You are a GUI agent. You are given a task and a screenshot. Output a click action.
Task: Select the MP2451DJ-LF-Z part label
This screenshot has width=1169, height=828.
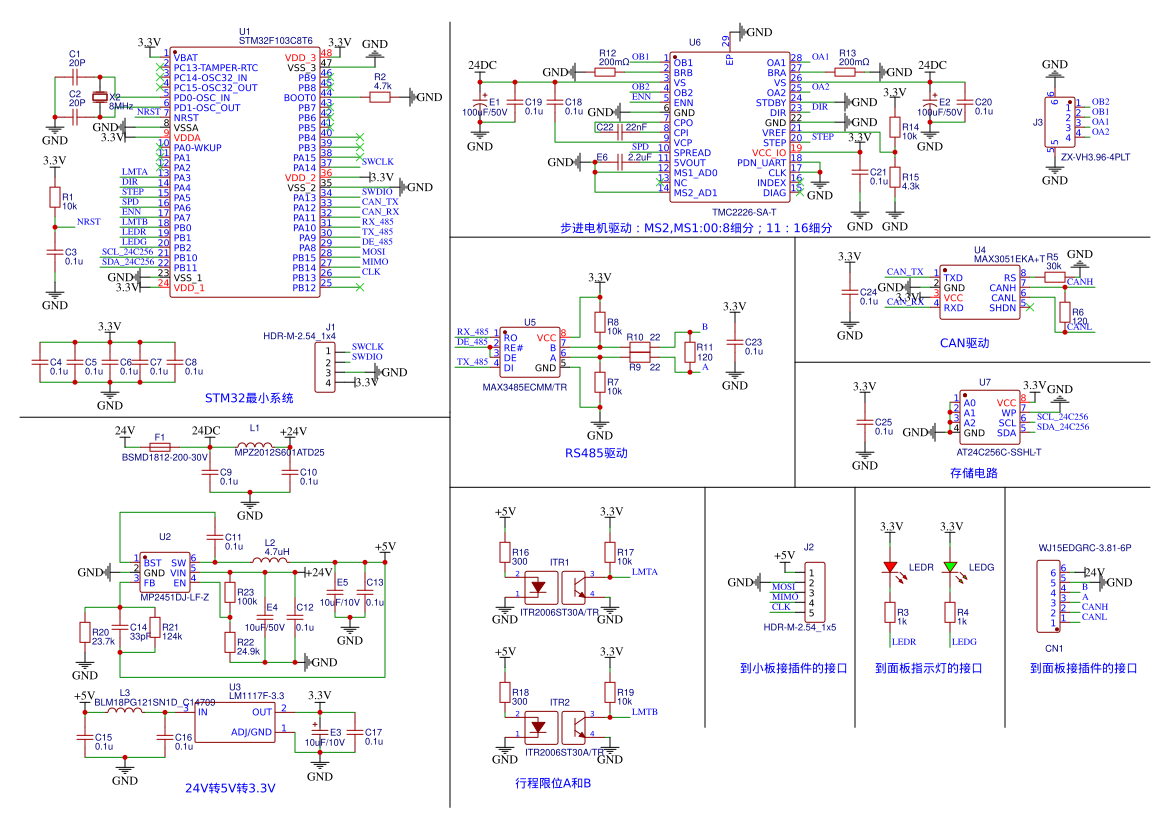point(174,598)
